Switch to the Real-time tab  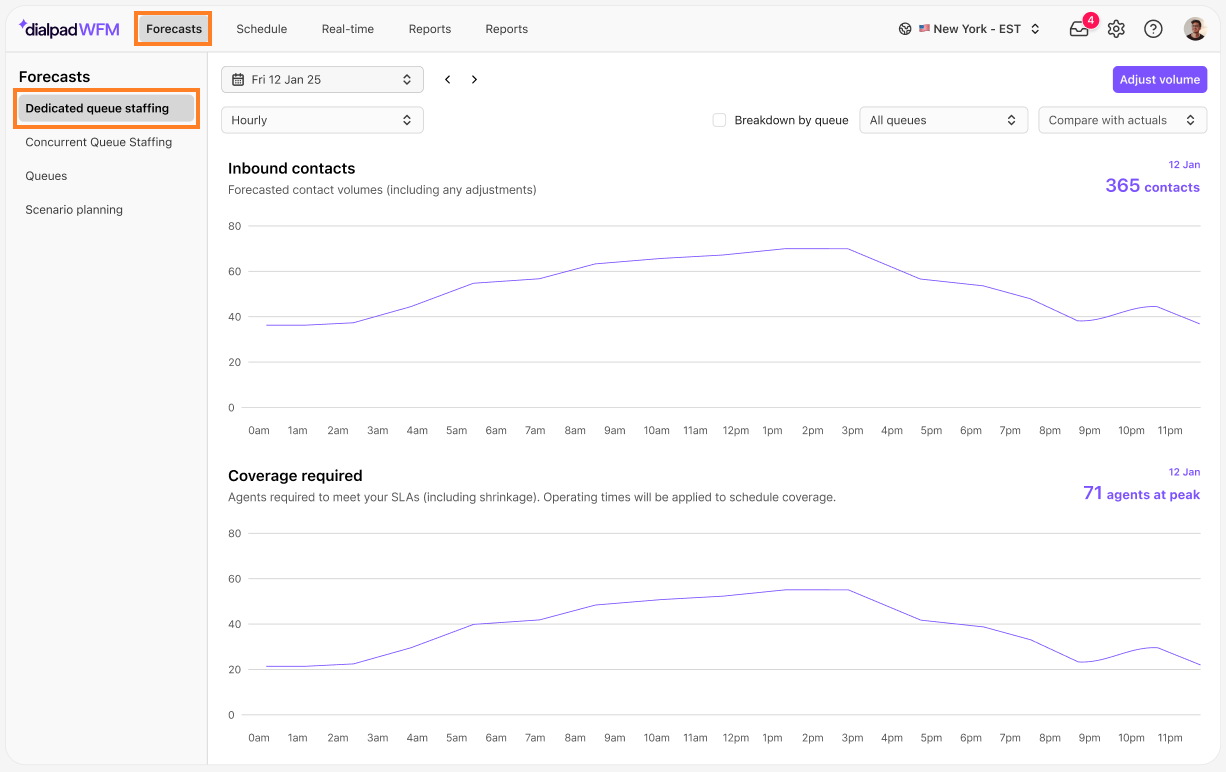pyautogui.click(x=348, y=29)
